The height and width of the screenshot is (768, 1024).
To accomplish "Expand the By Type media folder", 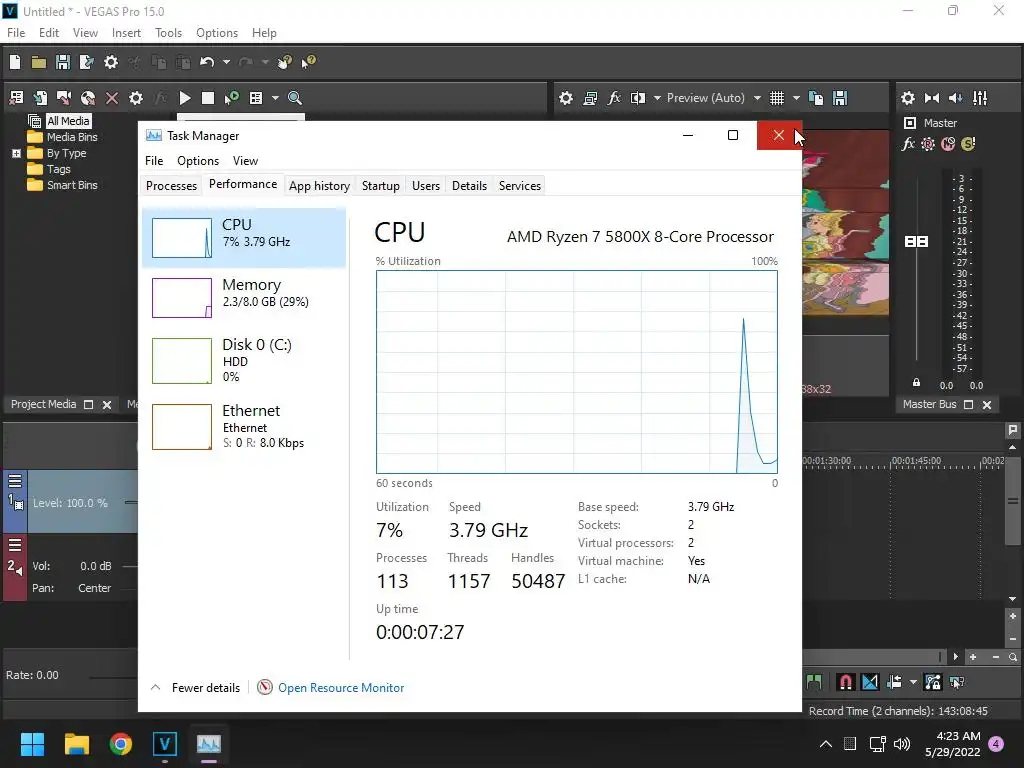I will point(16,153).
